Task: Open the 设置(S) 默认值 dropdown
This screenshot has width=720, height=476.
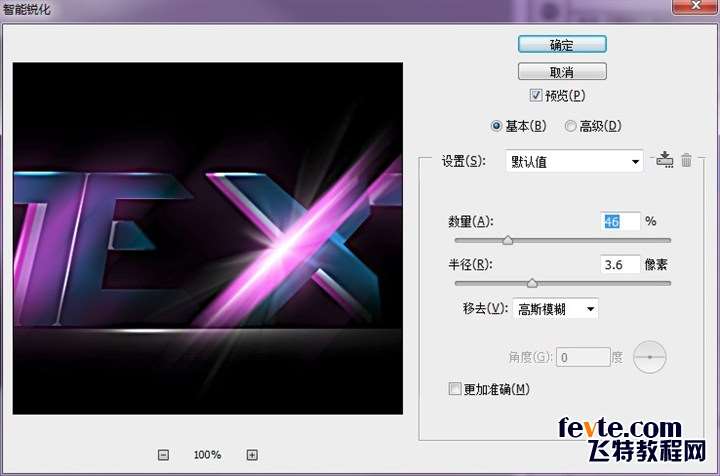Action: [574, 161]
